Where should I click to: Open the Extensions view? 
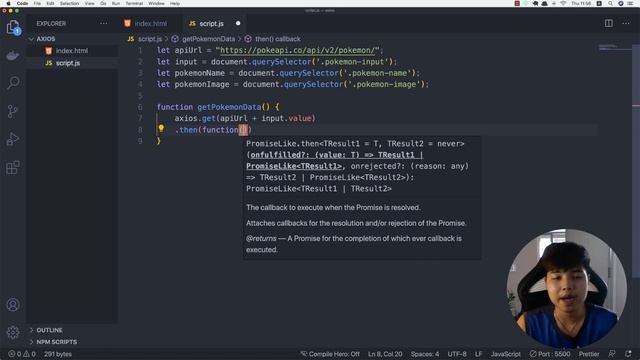(x=13, y=167)
